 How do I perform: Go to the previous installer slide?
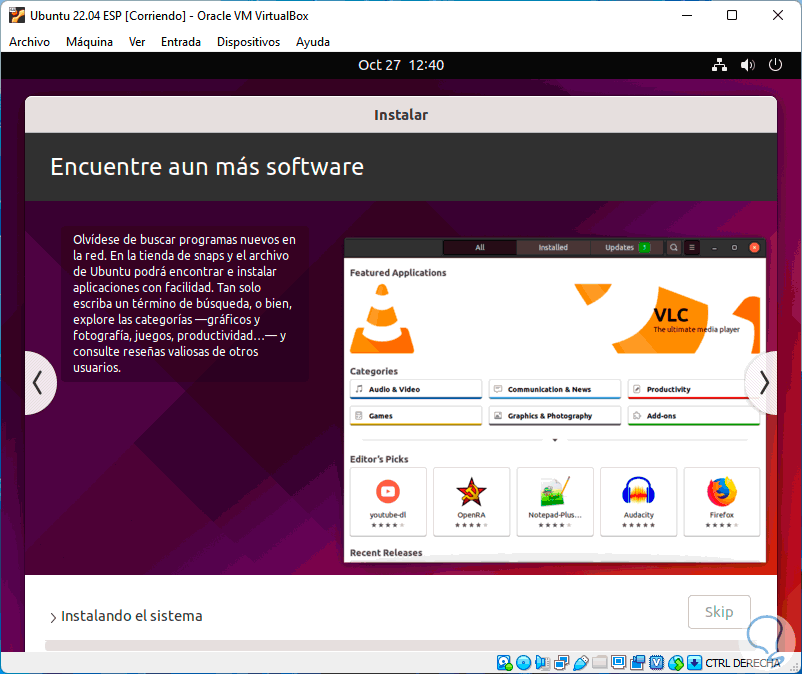click(x=38, y=383)
